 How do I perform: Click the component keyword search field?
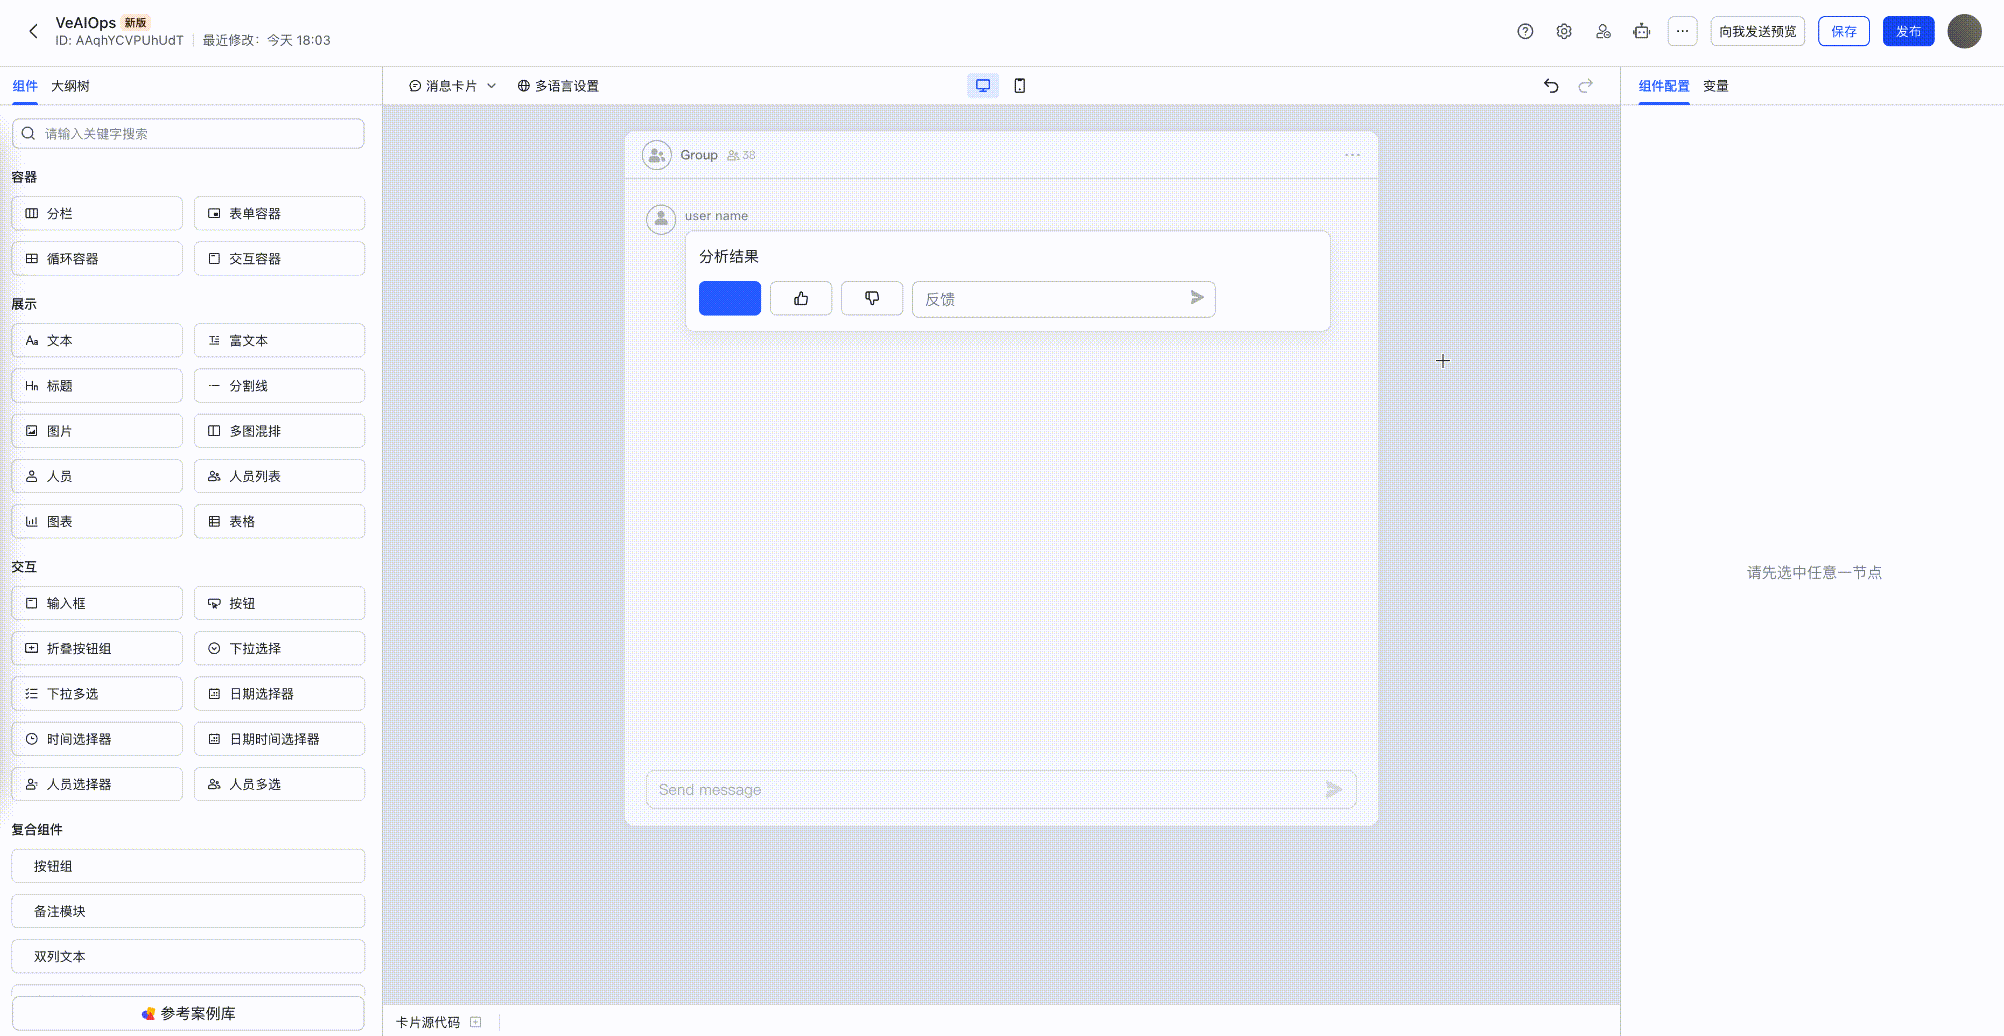[x=188, y=134]
